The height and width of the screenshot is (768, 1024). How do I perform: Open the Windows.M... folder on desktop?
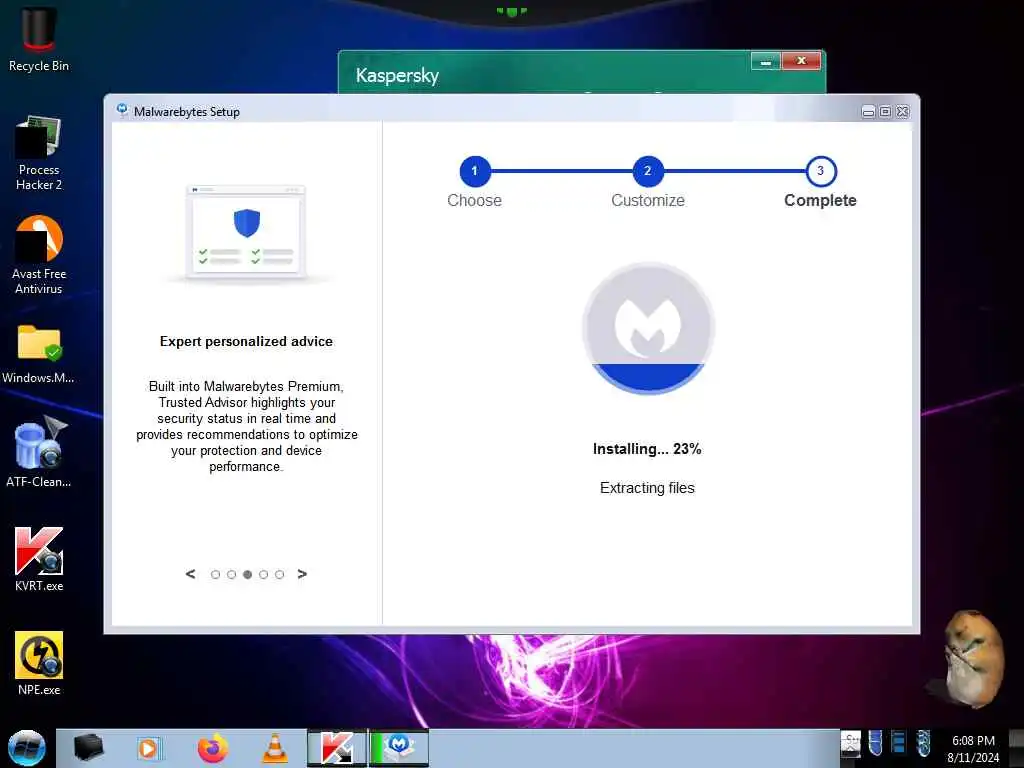[x=39, y=353]
